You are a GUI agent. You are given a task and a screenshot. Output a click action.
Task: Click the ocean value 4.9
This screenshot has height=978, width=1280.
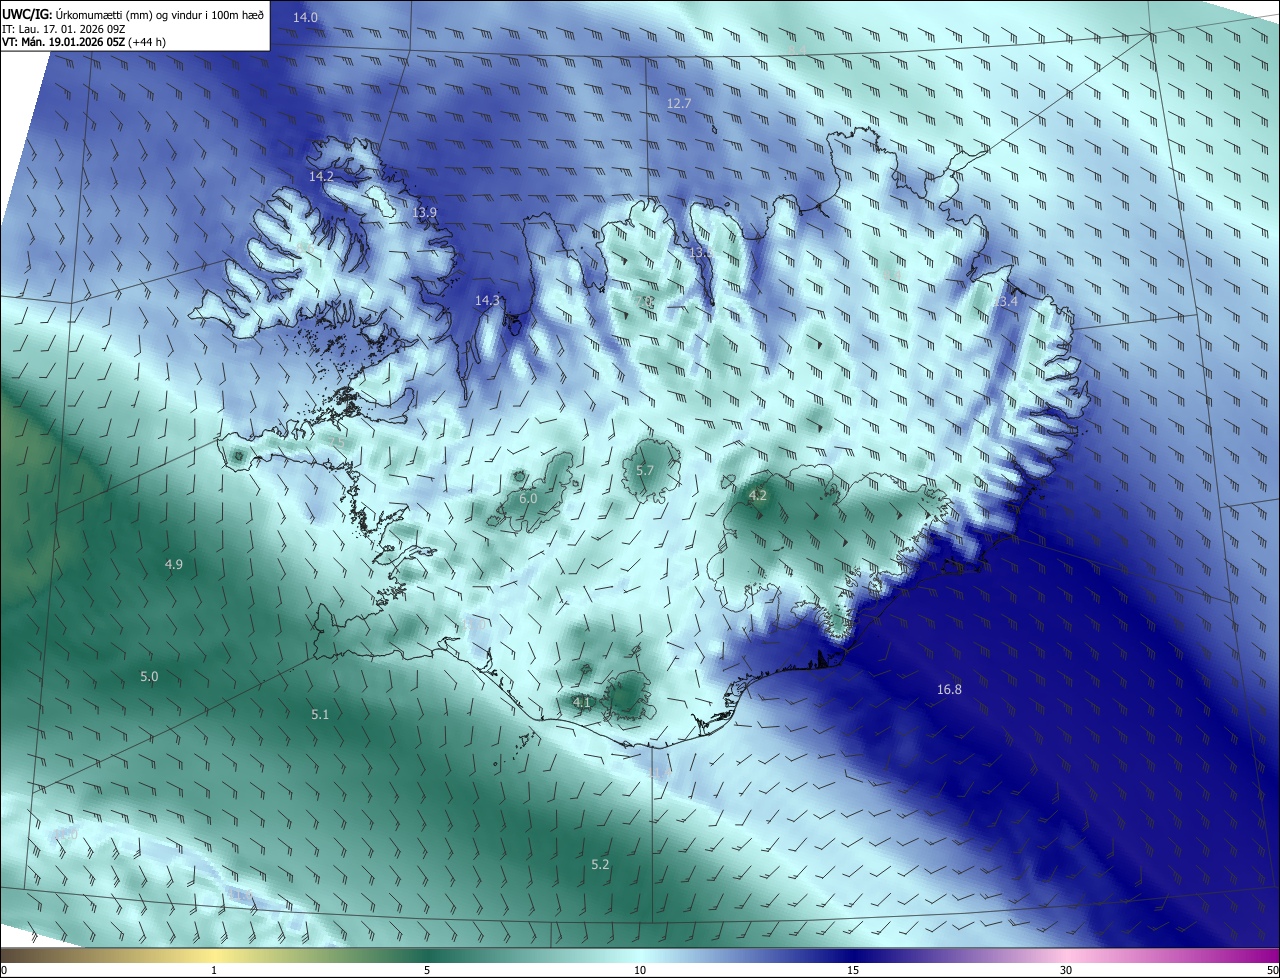[174, 565]
